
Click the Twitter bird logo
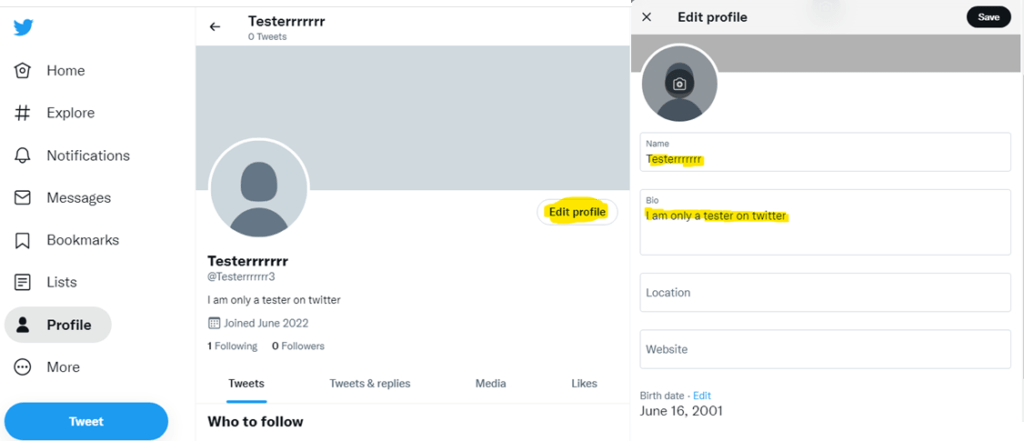[x=24, y=27]
